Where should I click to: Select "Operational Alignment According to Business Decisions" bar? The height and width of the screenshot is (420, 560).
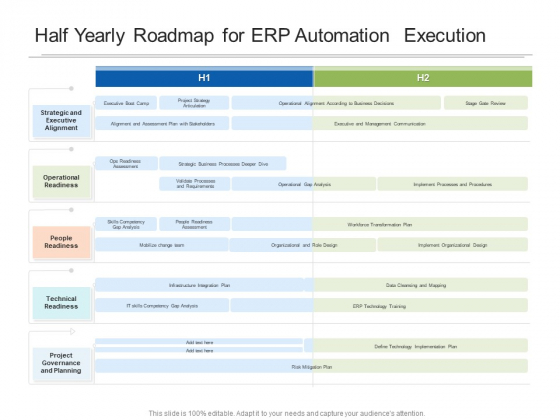(x=336, y=103)
